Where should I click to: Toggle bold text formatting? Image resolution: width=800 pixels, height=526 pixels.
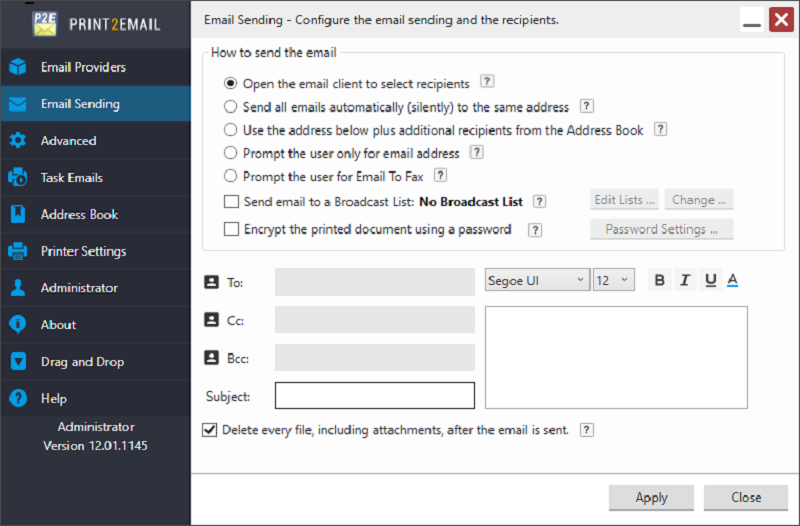pyautogui.click(x=659, y=280)
